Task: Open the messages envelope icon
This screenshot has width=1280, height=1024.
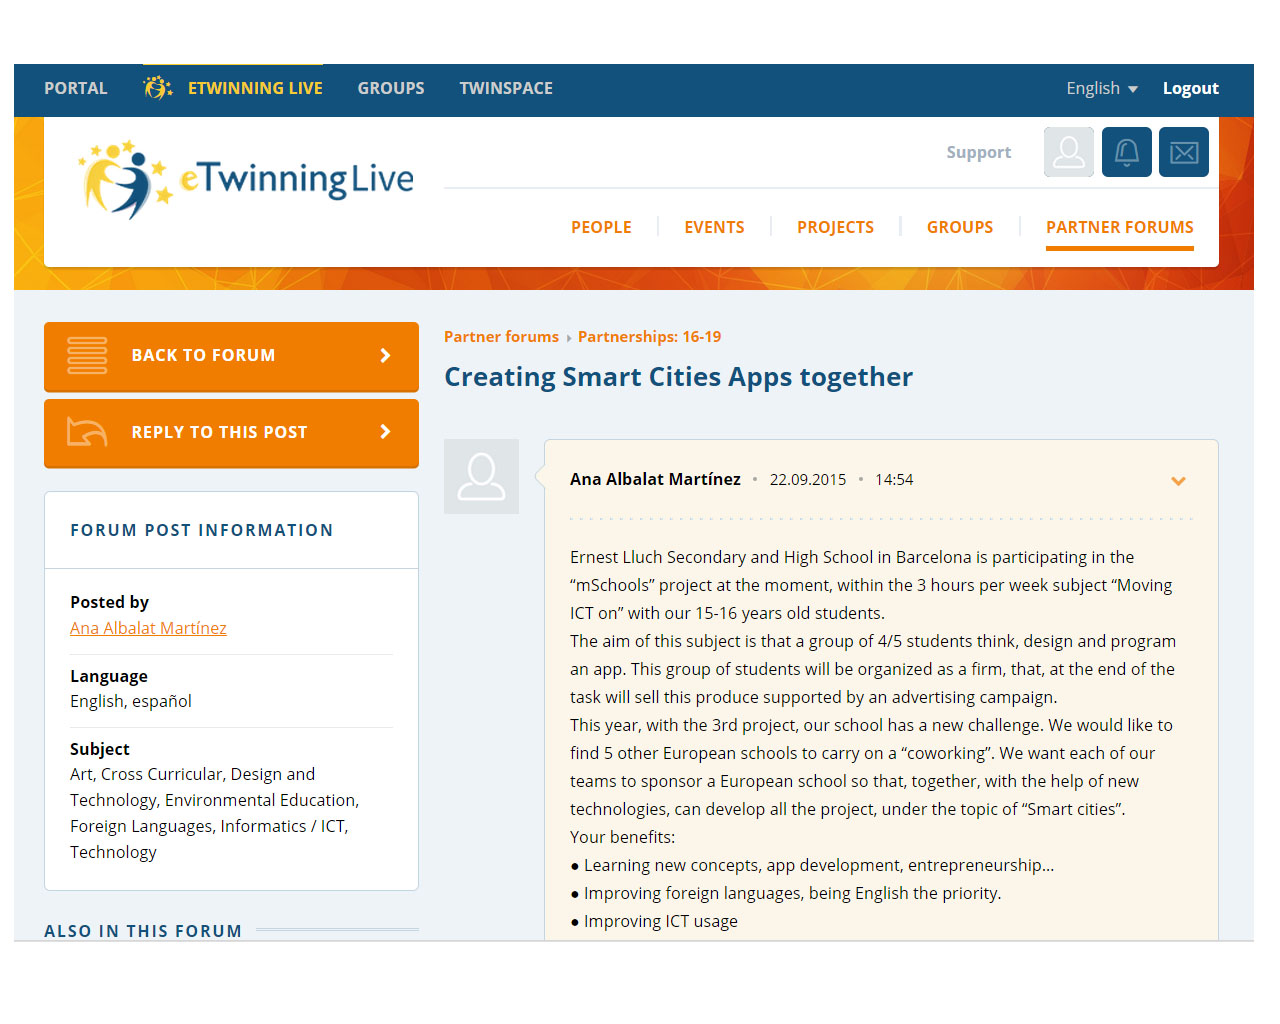Action: click(1184, 152)
